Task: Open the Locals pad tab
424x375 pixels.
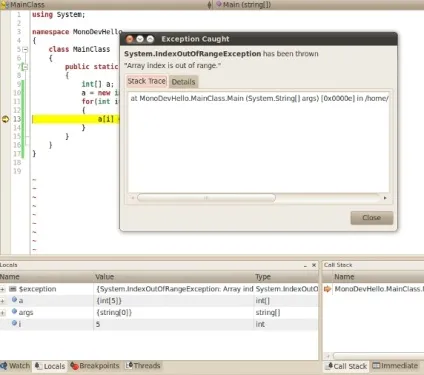Action: [x=50, y=366]
